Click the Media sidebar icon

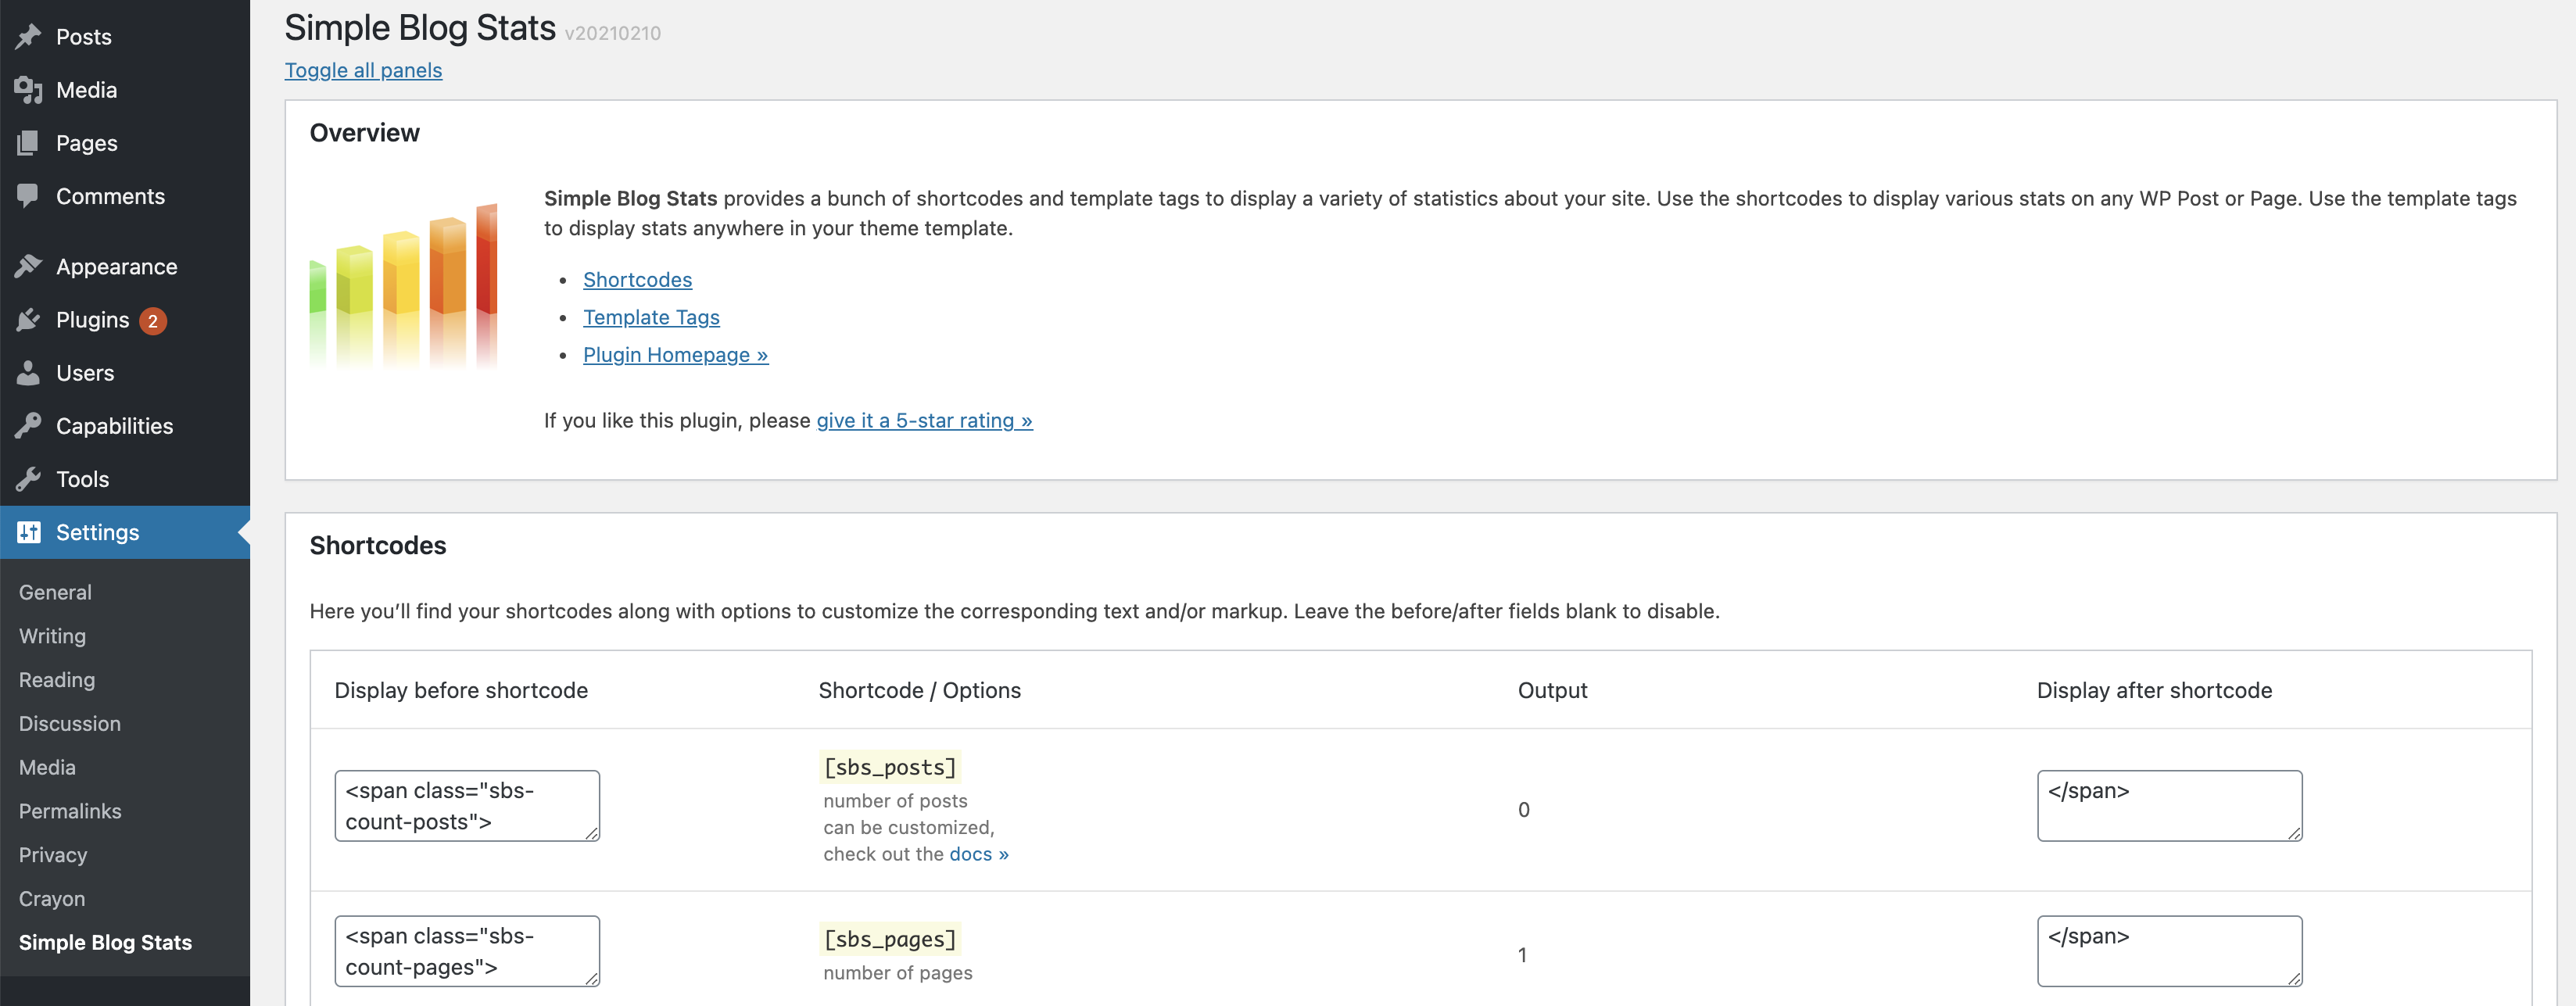click(28, 90)
